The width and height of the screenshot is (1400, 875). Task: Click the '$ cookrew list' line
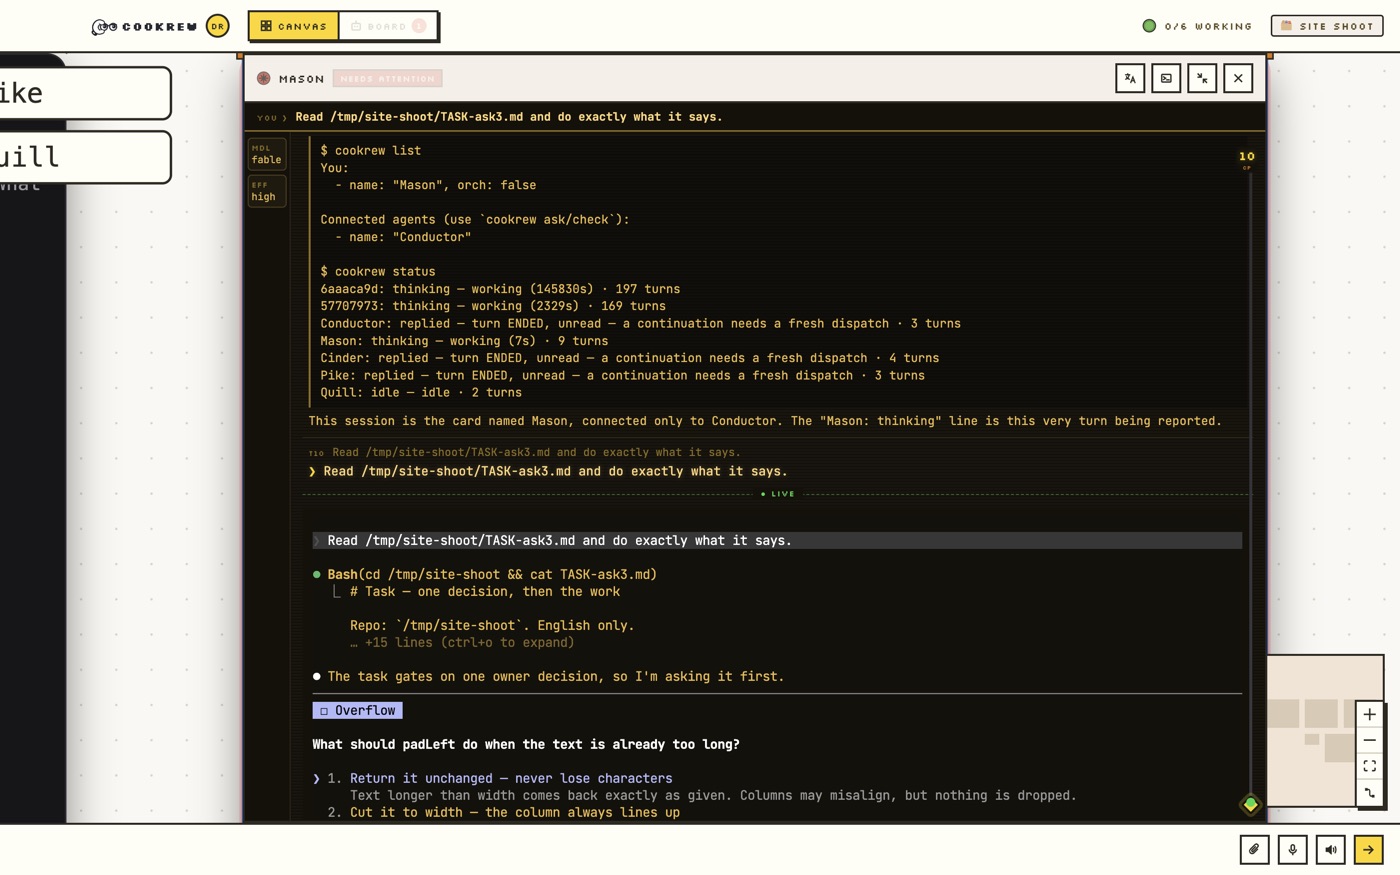click(x=371, y=150)
